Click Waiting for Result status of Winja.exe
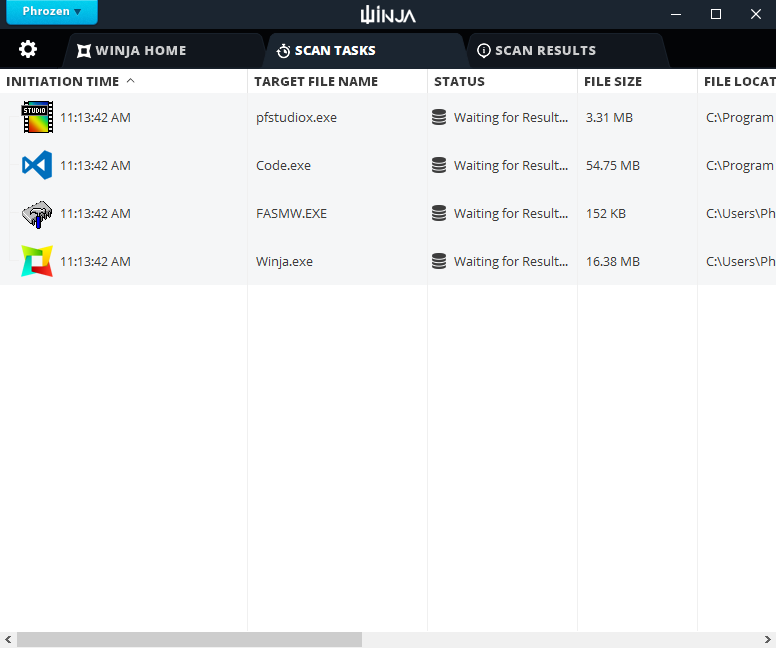Image resolution: width=776 pixels, height=648 pixels. [x=511, y=262]
